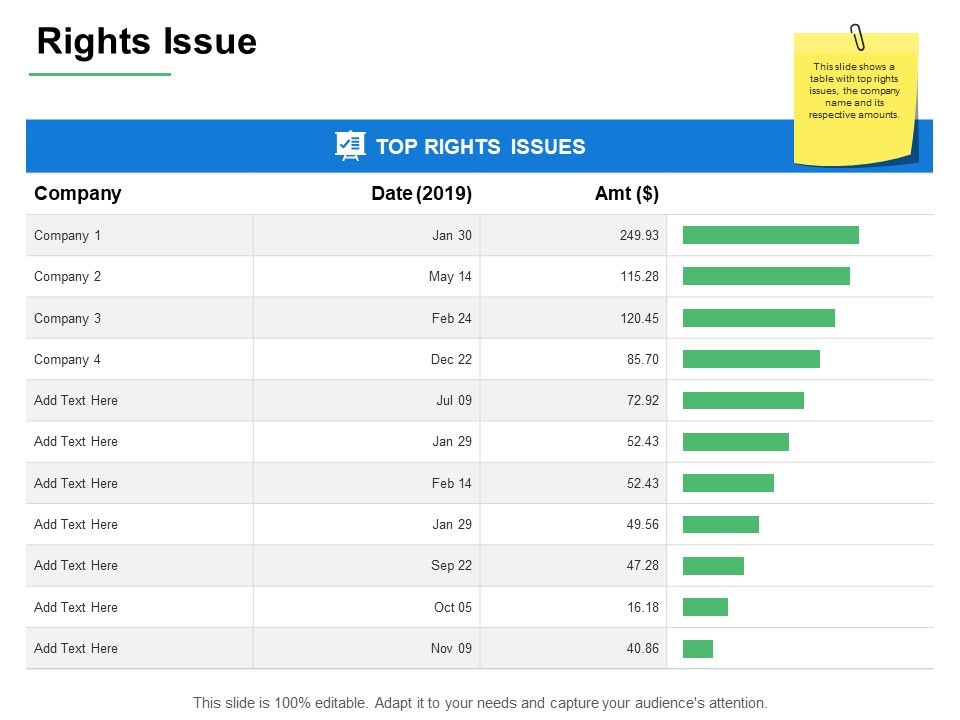Click the green bar for Company 4
Screen dimensions: 960x720
tap(751, 359)
